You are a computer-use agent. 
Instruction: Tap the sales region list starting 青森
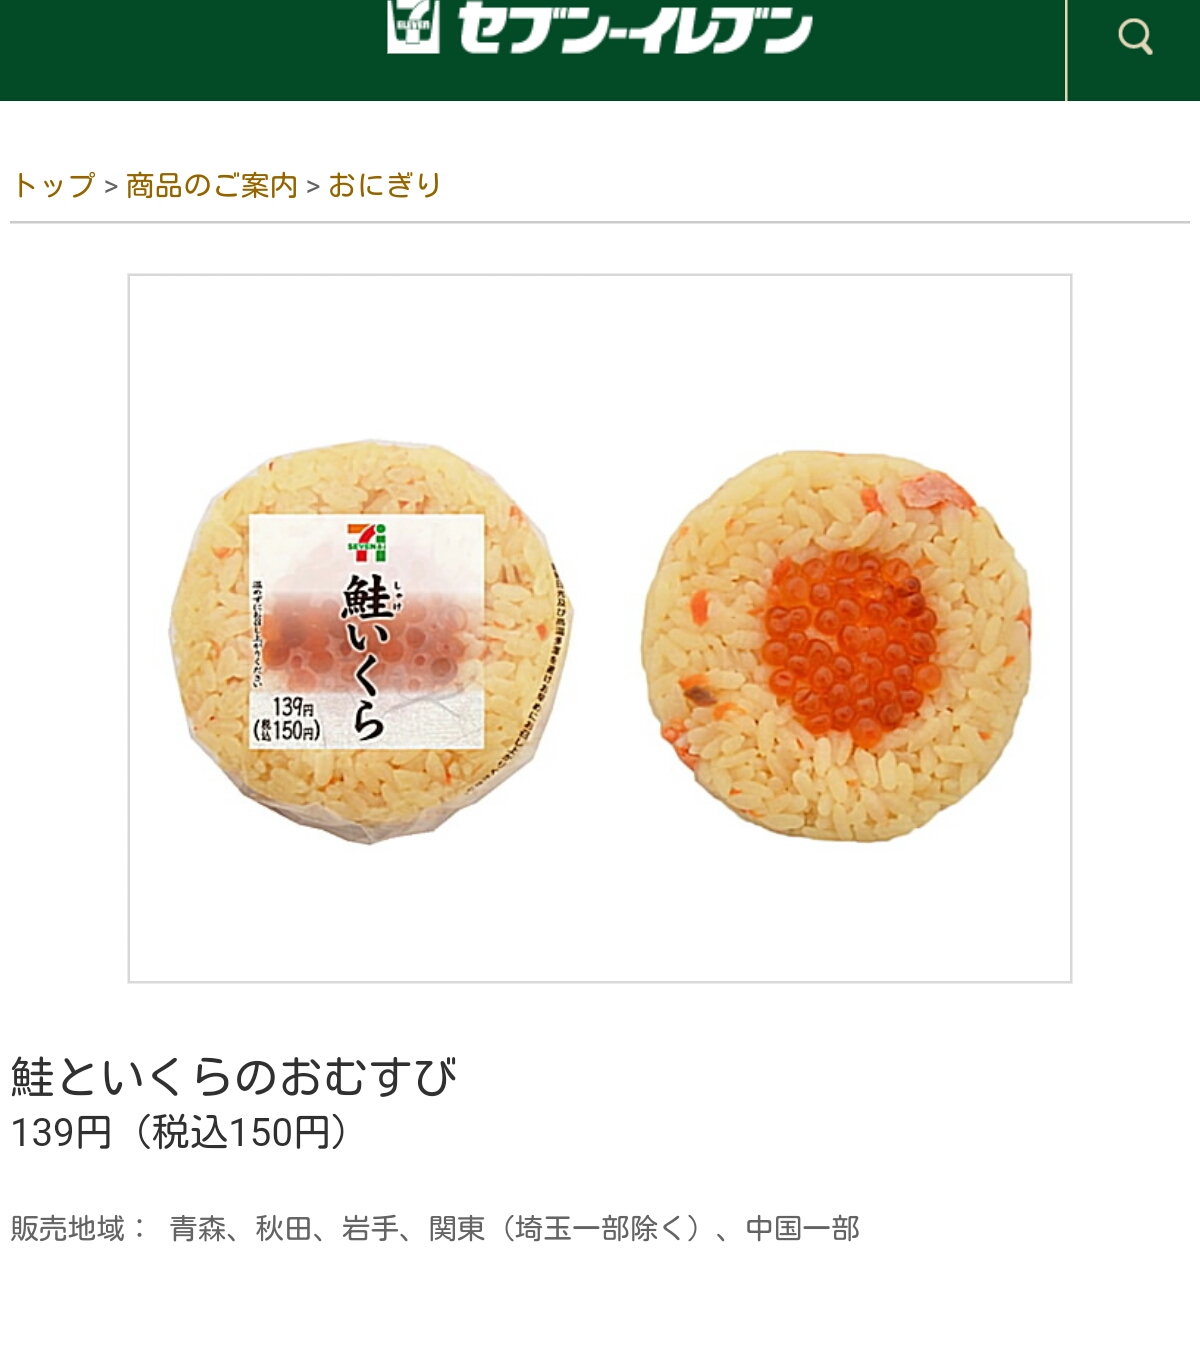click(515, 1228)
